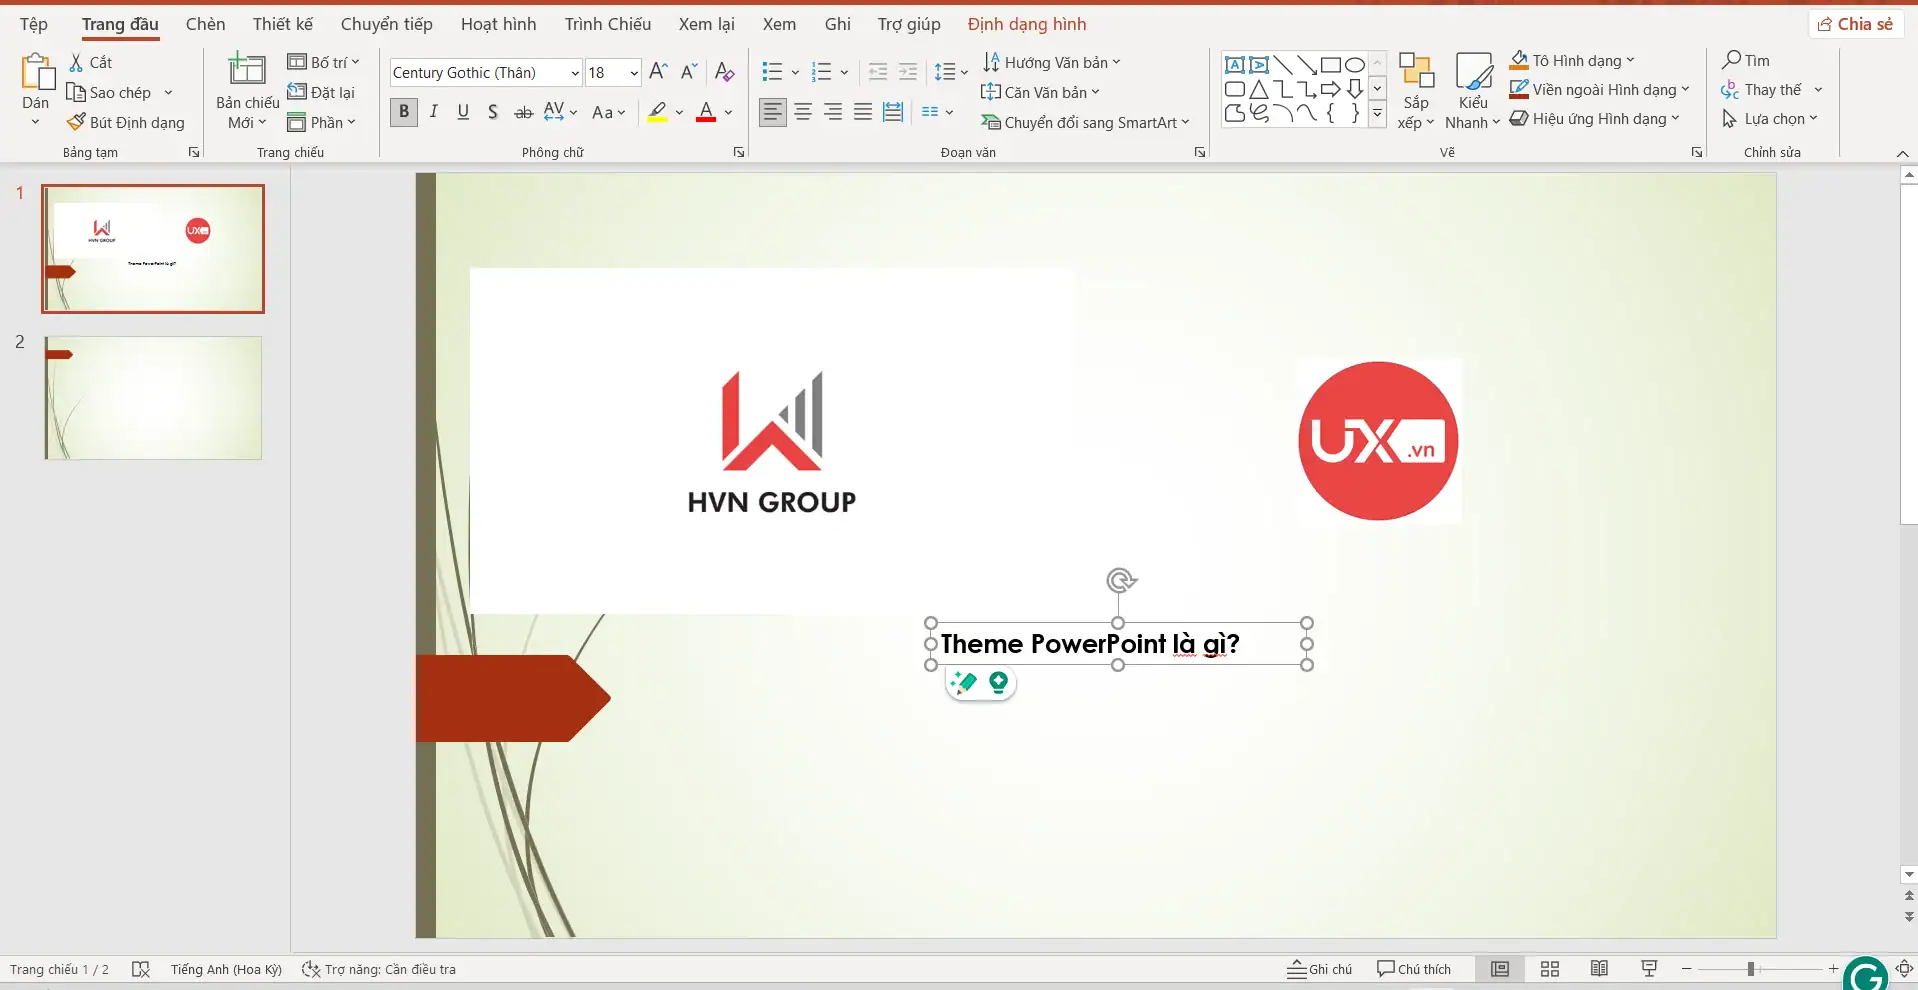Viewport: 1918px width, 990px height.
Task: Select the text box shape in the gallery
Action: coord(1235,65)
